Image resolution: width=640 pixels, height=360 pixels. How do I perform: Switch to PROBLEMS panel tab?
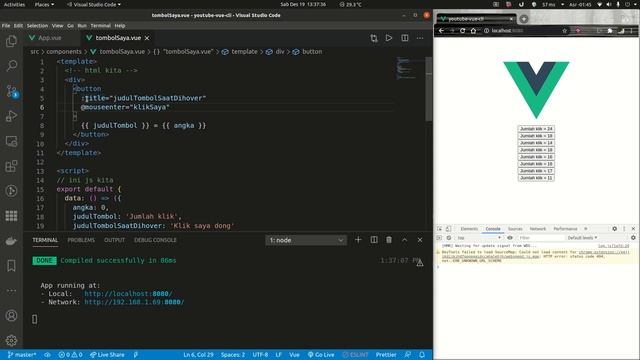(x=81, y=240)
